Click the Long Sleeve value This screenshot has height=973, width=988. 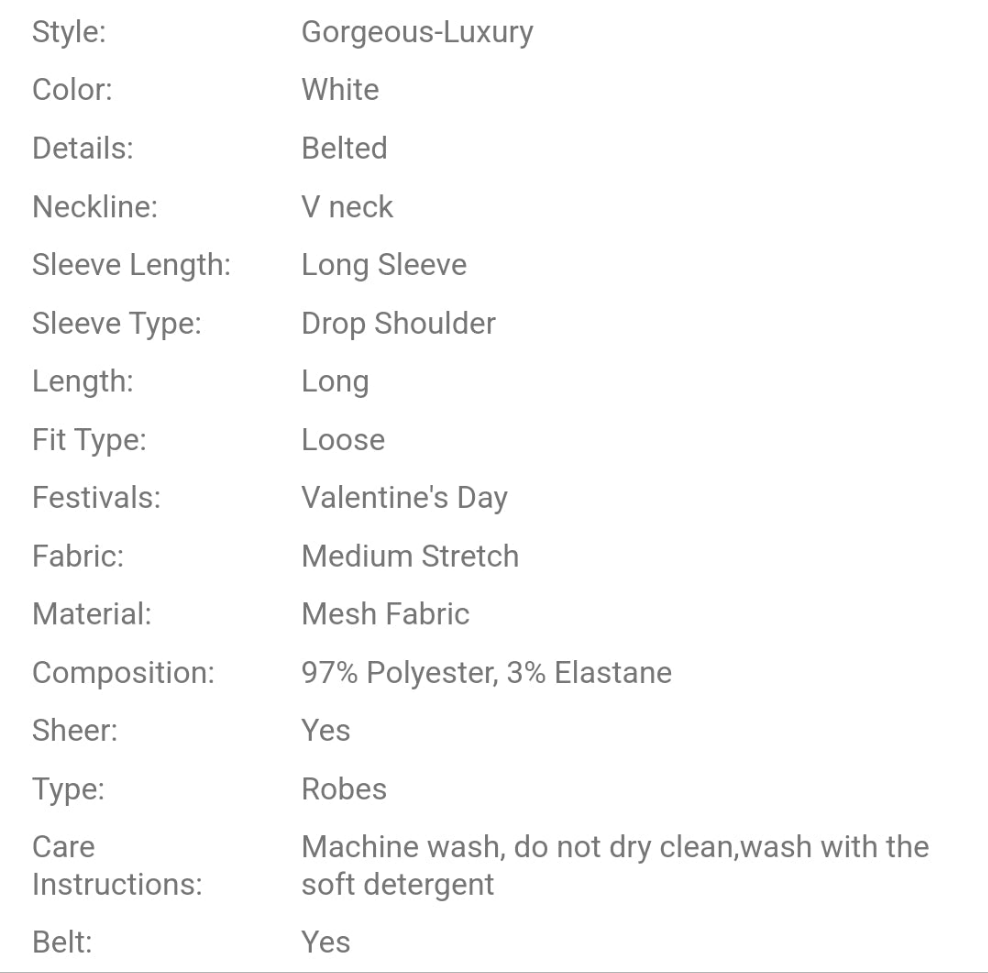[x=384, y=265]
